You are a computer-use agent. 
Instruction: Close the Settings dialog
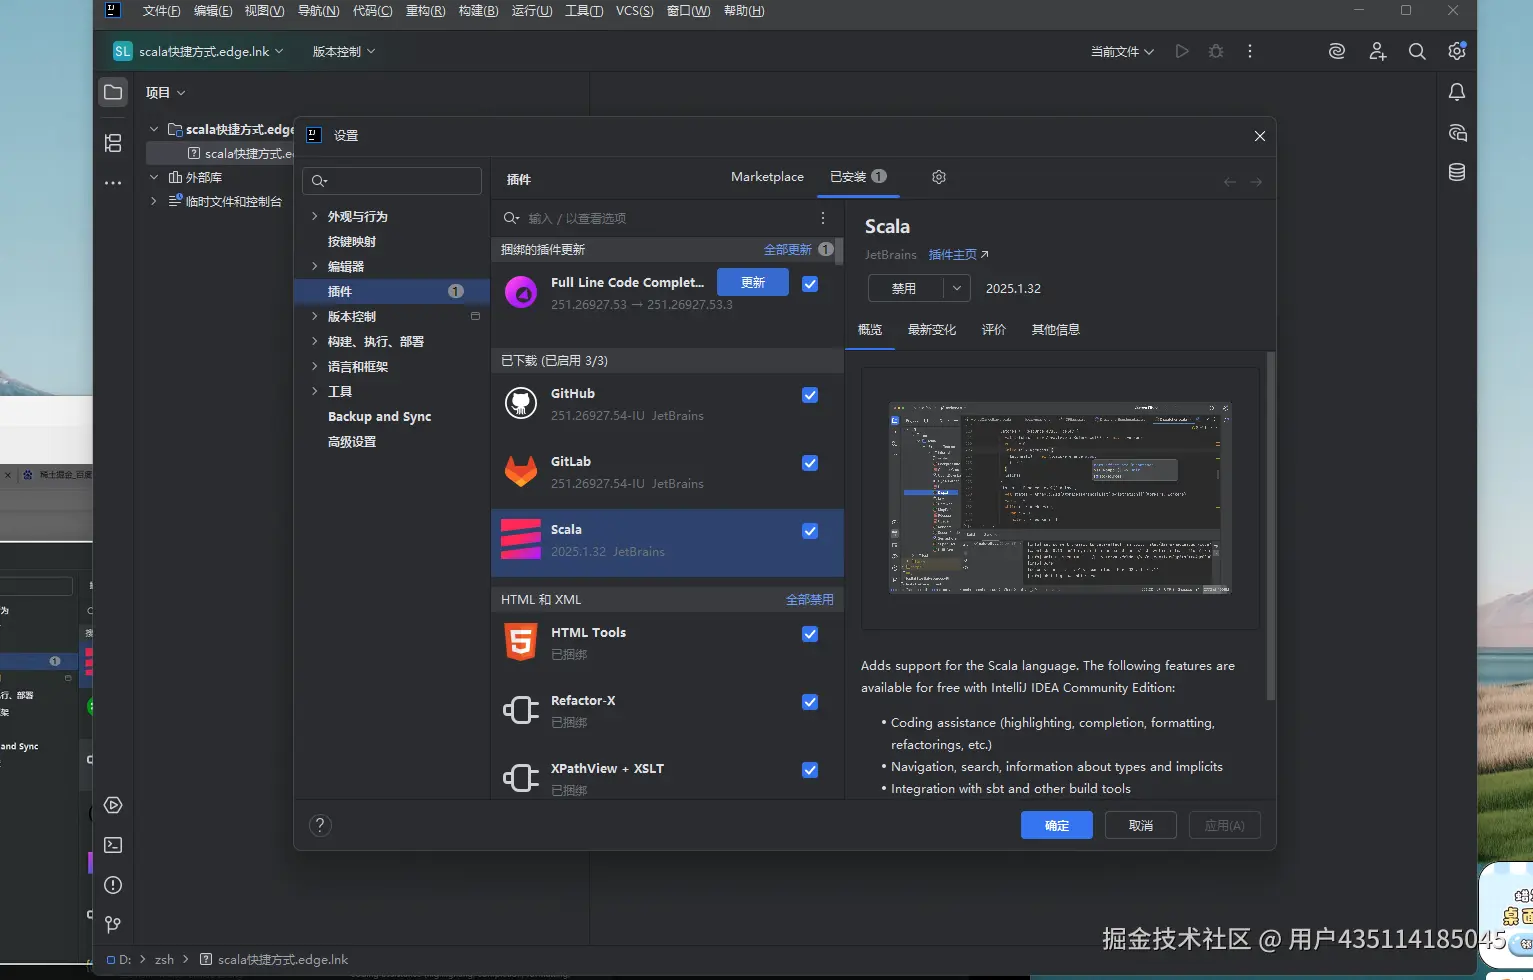click(1260, 136)
